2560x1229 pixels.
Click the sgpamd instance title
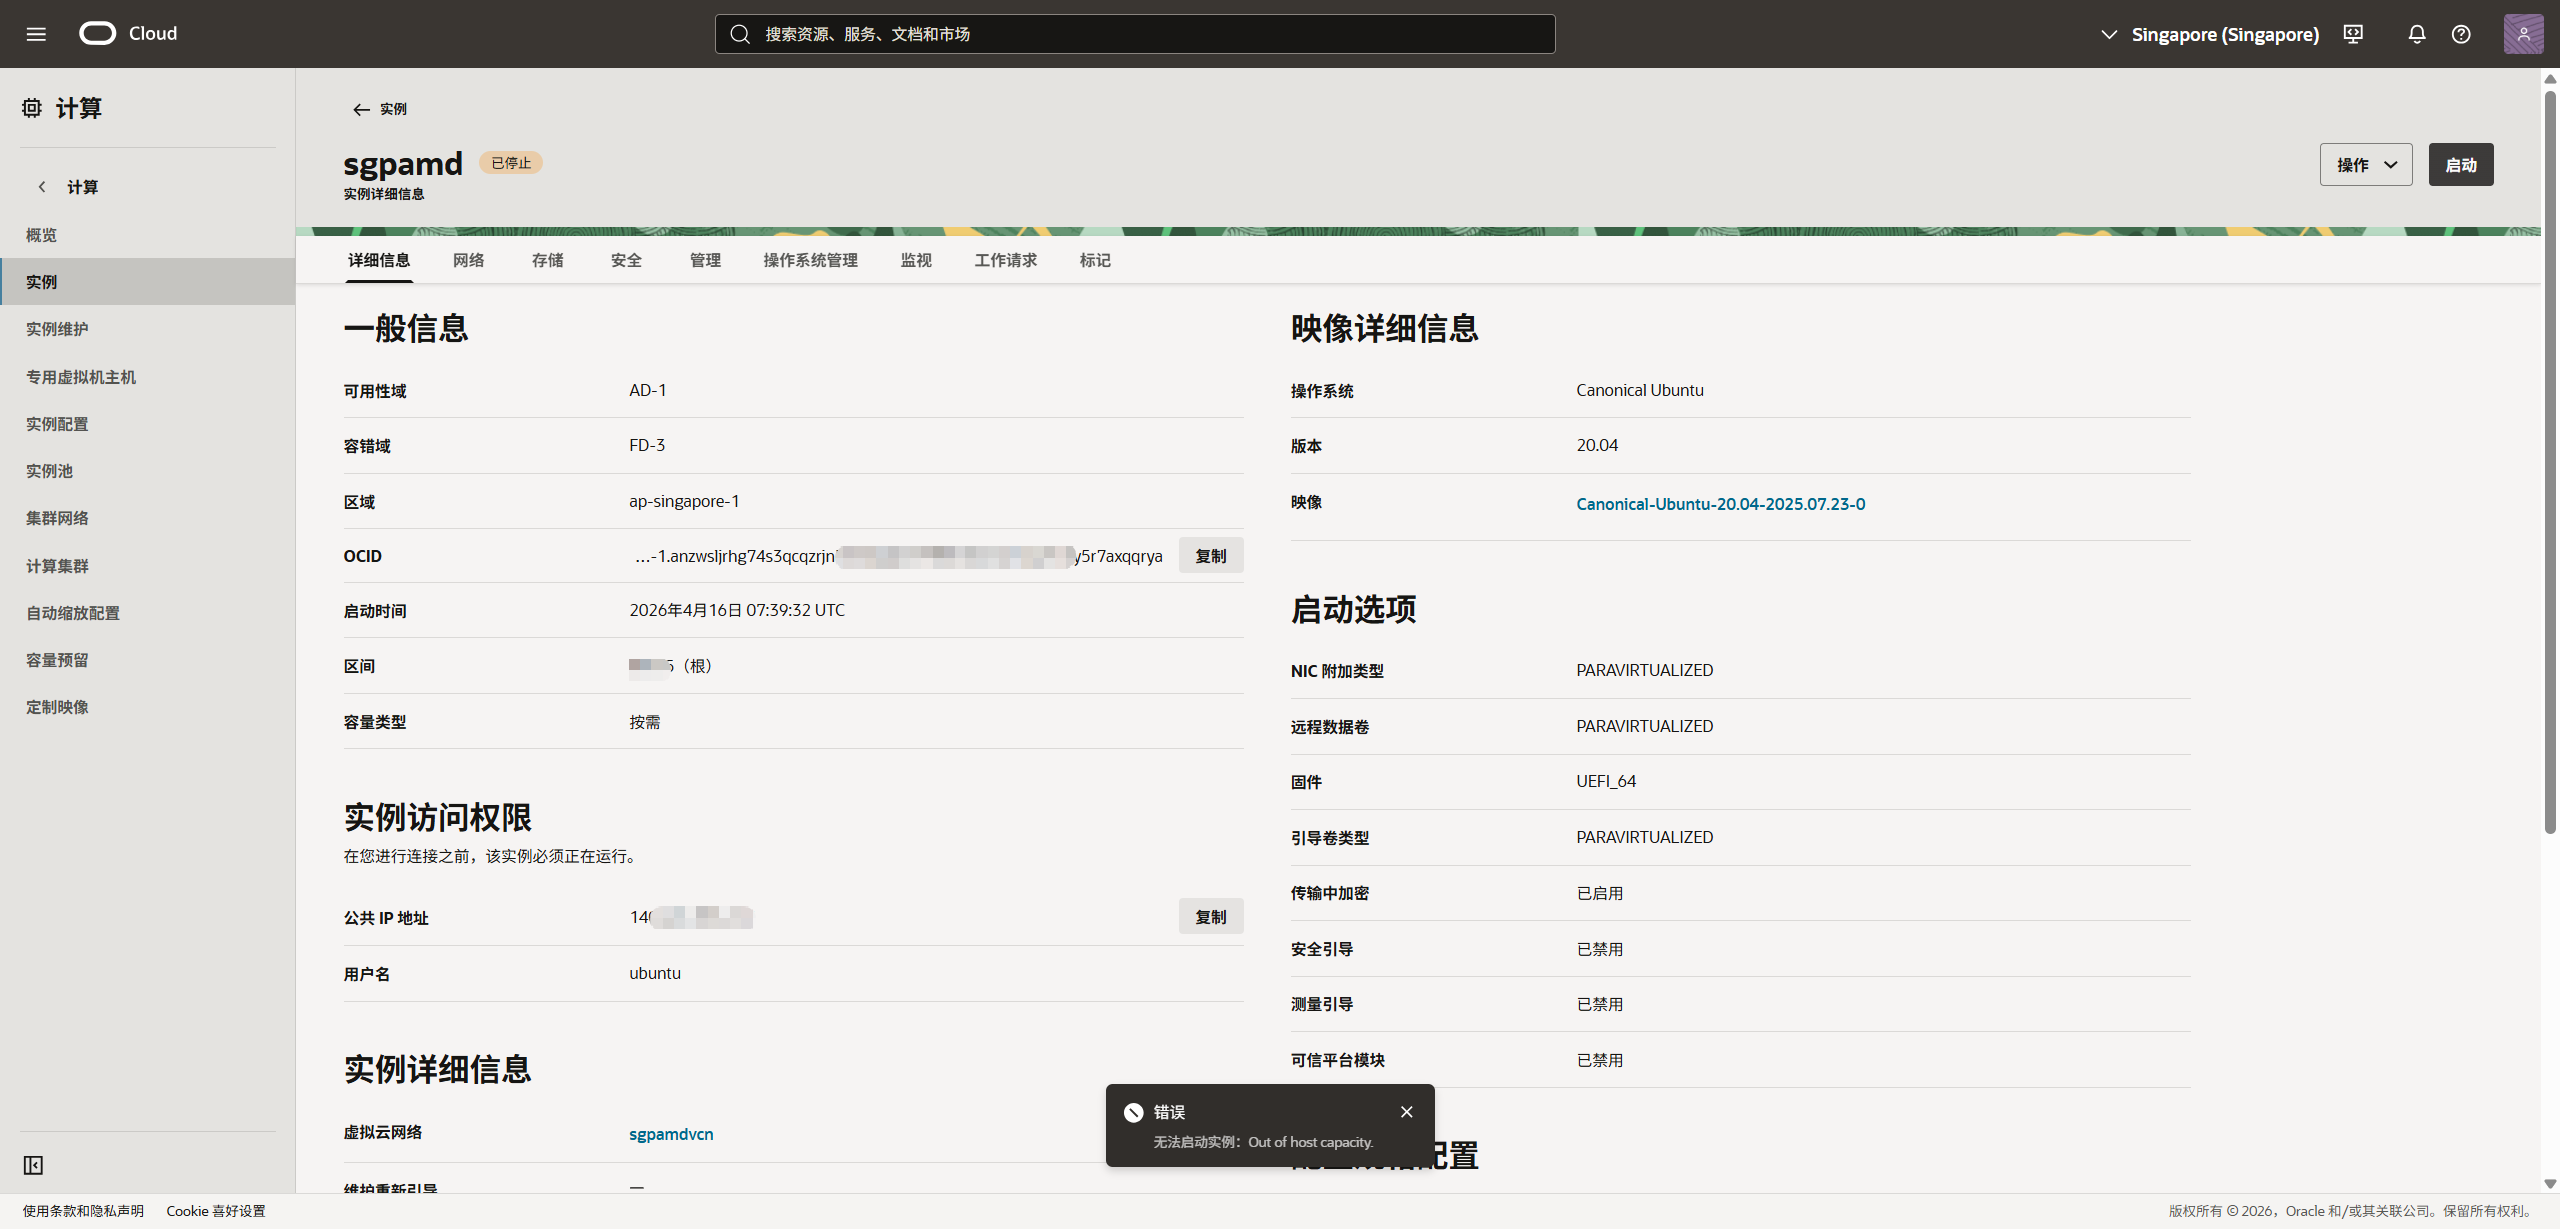click(x=403, y=163)
